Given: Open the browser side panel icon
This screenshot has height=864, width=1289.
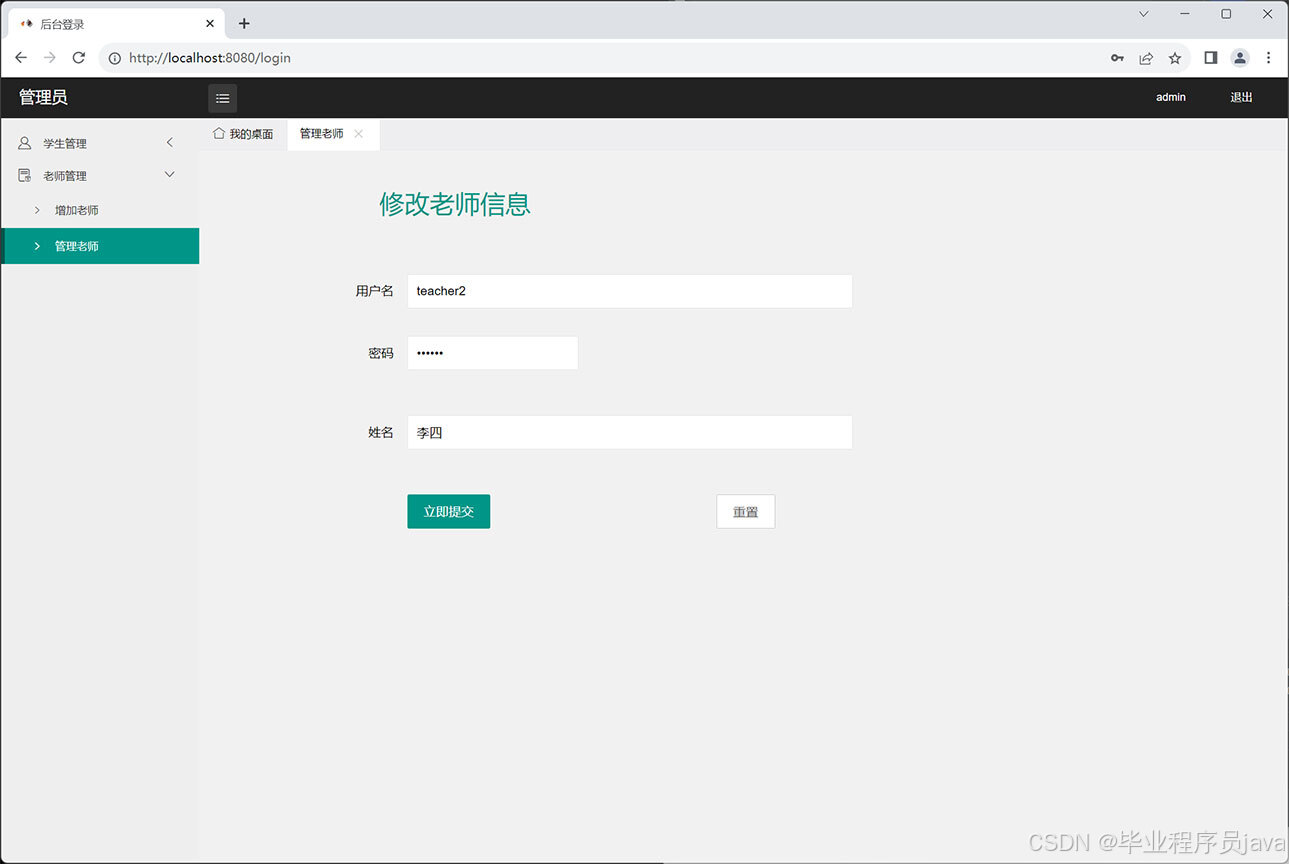Looking at the screenshot, I should click(1210, 58).
